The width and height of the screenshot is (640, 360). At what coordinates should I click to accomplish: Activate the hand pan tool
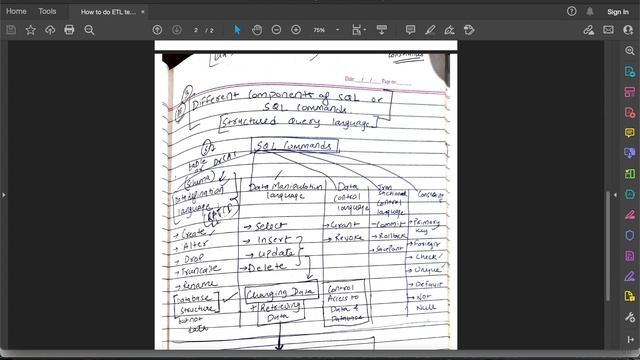click(x=257, y=30)
